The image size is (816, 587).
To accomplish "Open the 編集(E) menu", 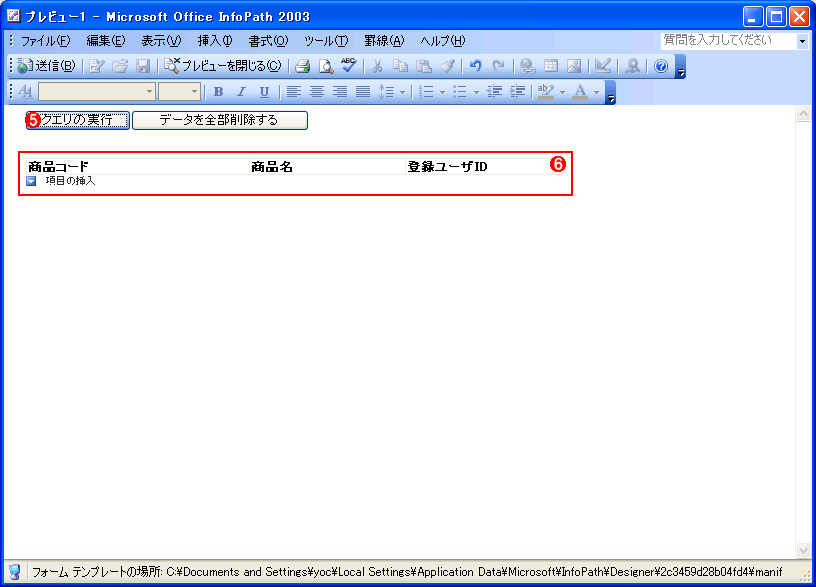I will (x=106, y=41).
